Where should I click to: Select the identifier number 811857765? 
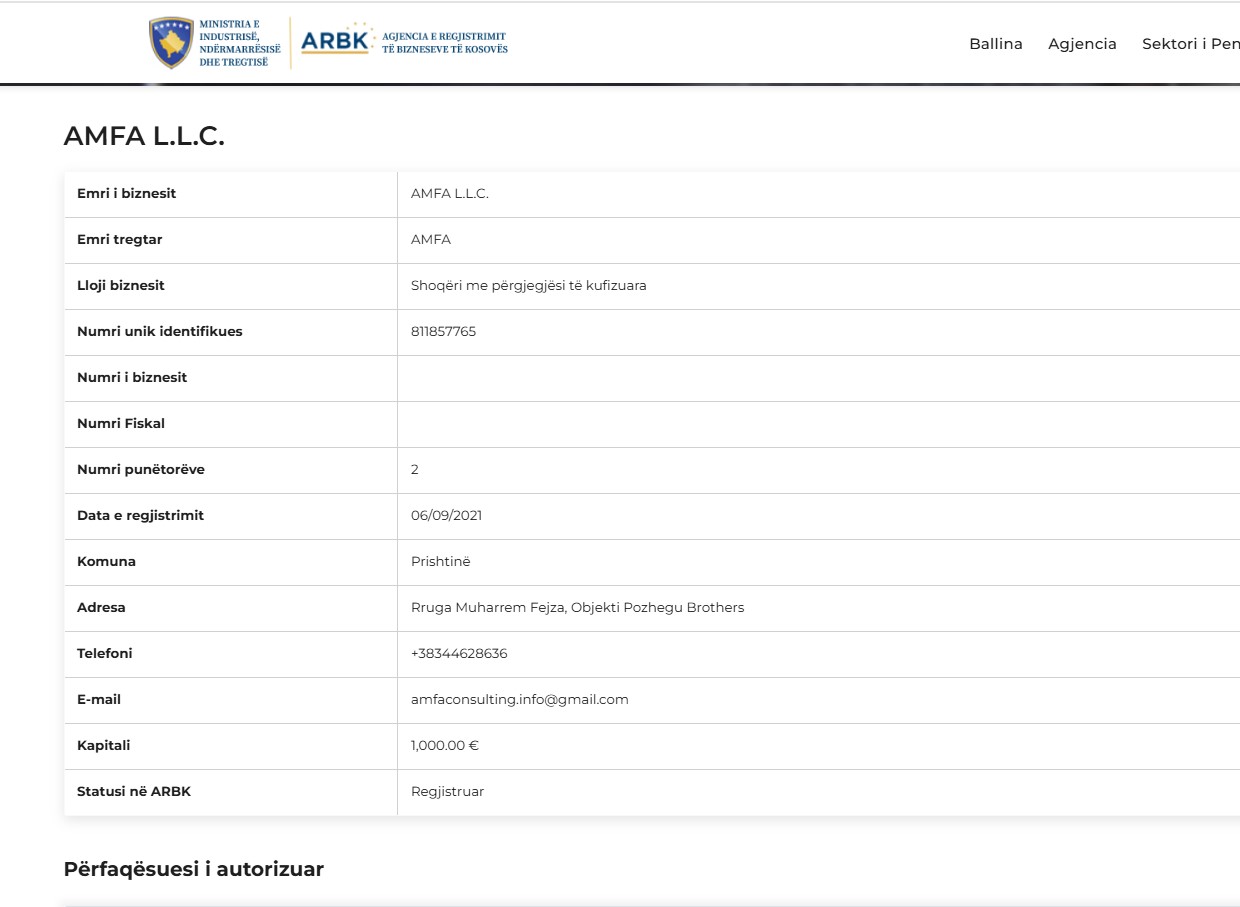pos(443,331)
